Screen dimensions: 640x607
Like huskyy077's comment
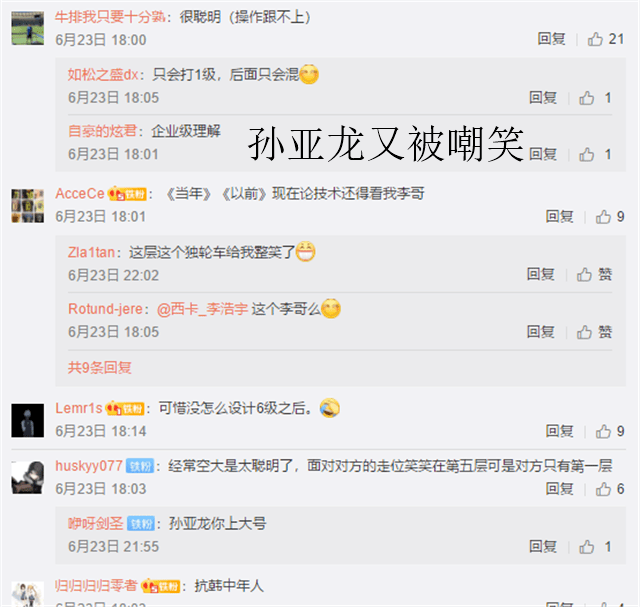tap(610, 489)
